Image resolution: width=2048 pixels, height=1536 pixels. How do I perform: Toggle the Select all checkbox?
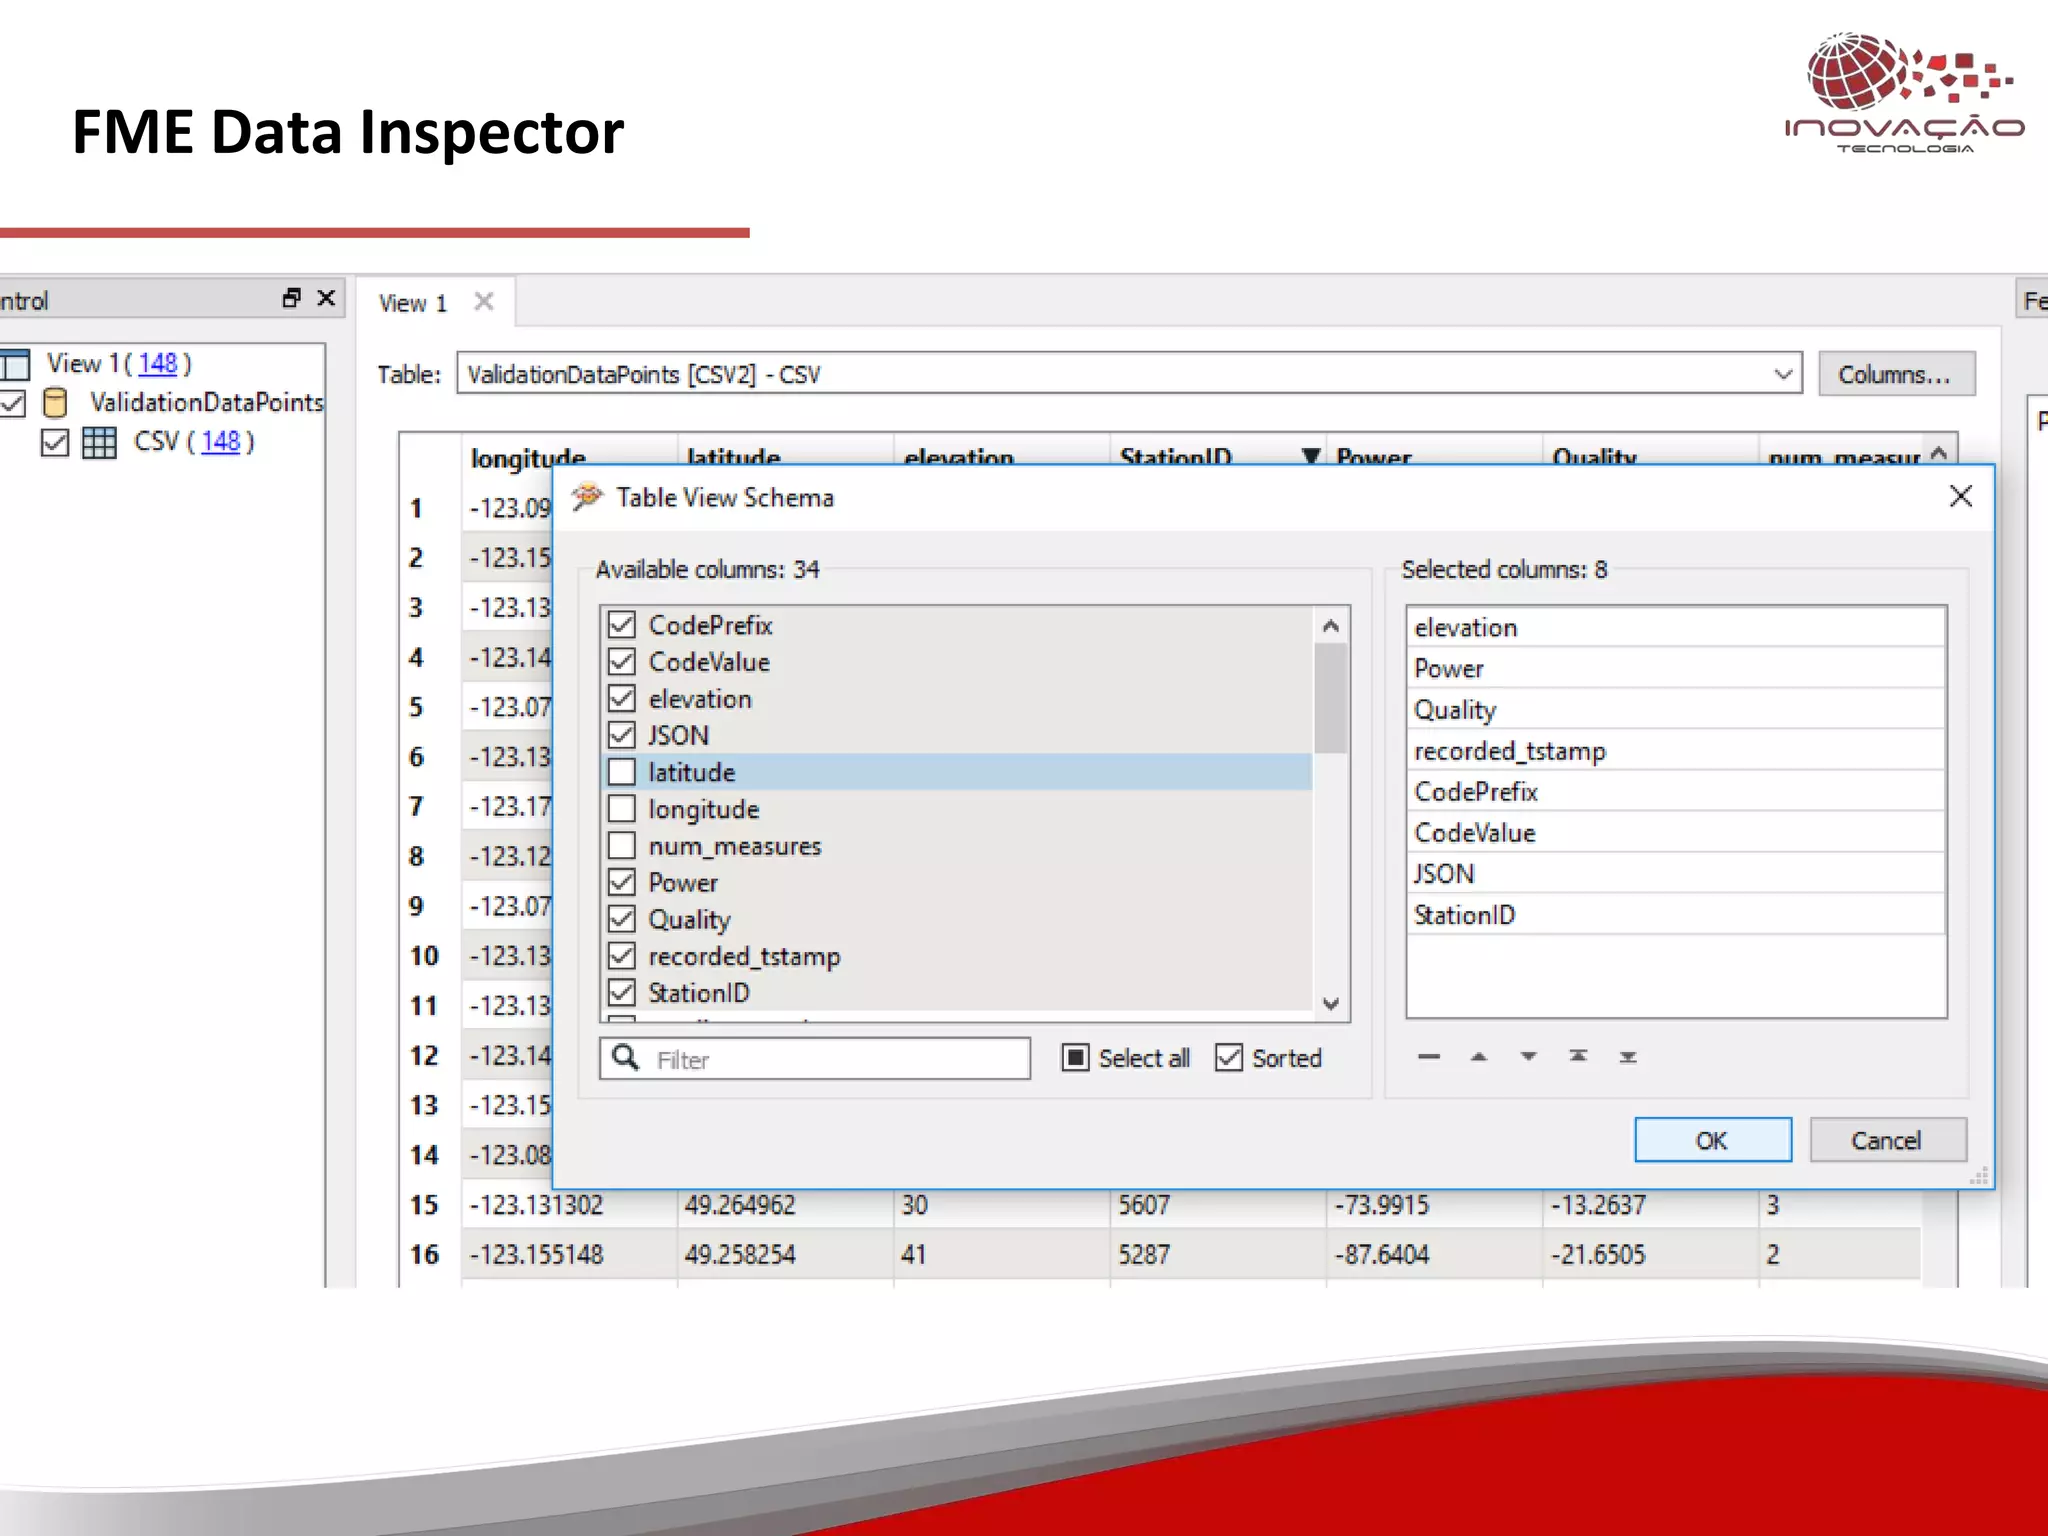(x=1075, y=1057)
